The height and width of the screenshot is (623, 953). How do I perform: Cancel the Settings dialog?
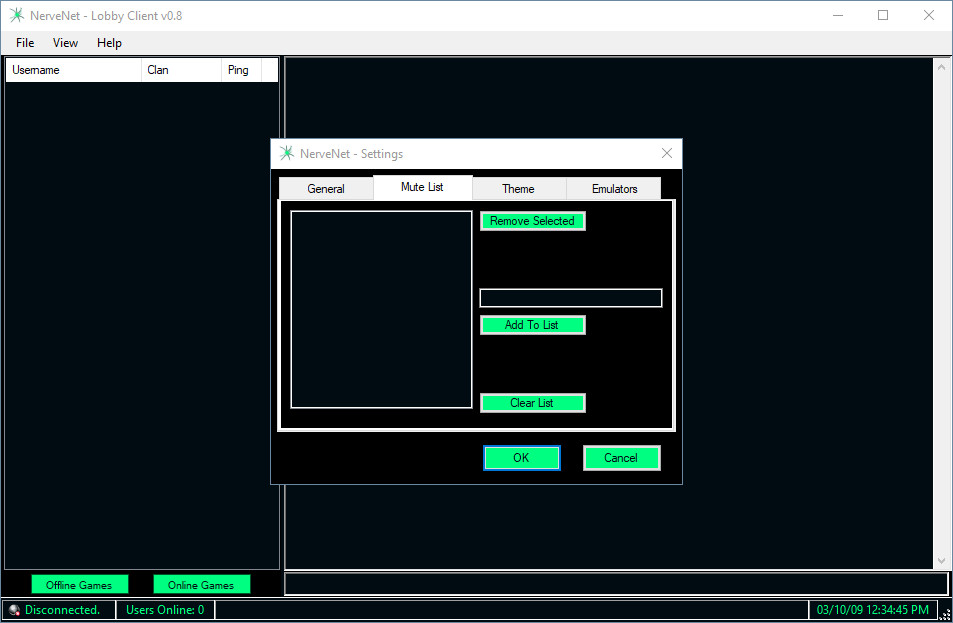coord(621,458)
